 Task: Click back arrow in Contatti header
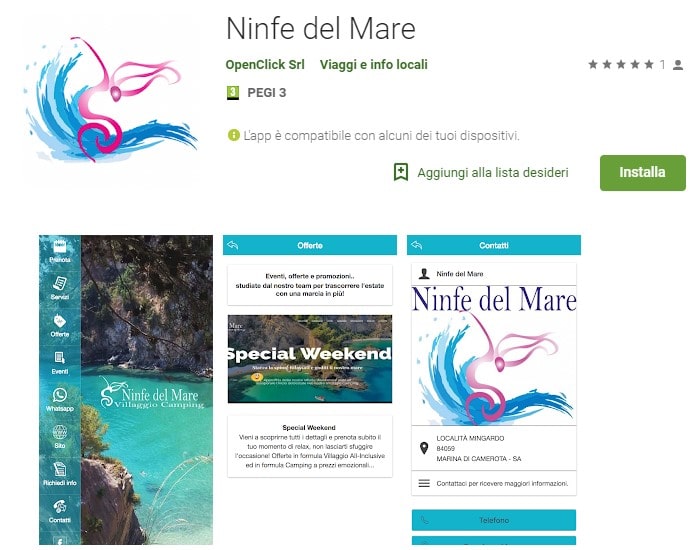pyautogui.click(x=417, y=245)
